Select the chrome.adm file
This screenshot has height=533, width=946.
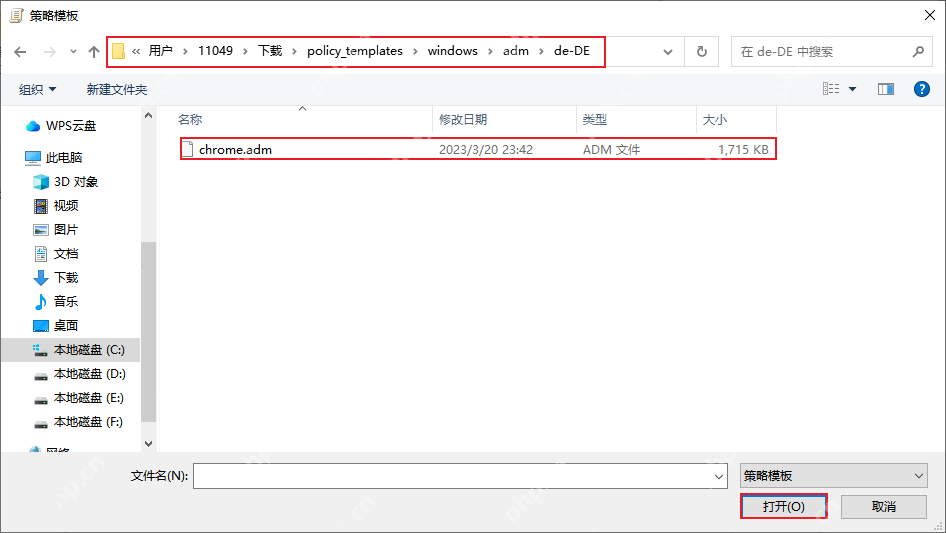click(x=478, y=149)
